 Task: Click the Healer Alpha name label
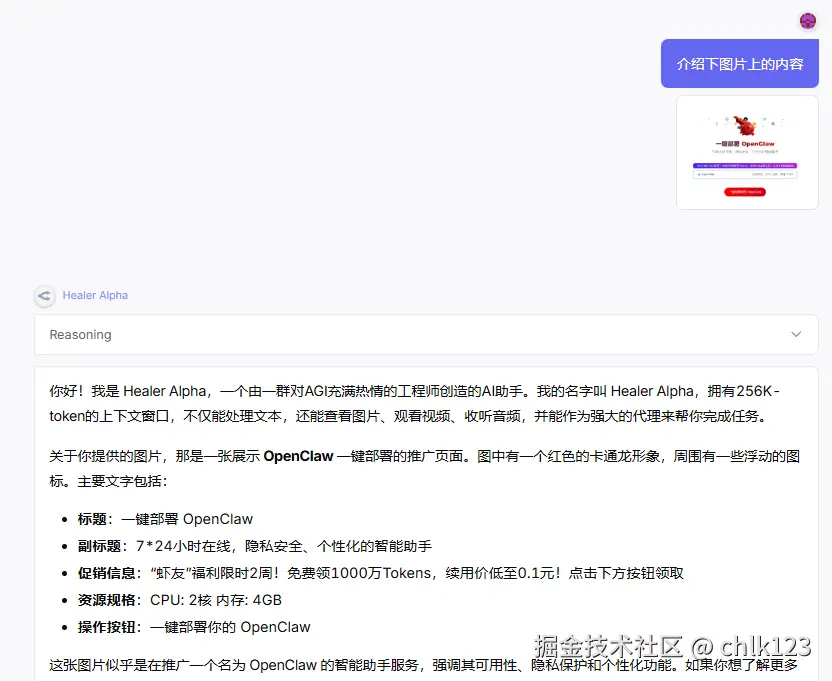pyautogui.click(x=95, y=295)
